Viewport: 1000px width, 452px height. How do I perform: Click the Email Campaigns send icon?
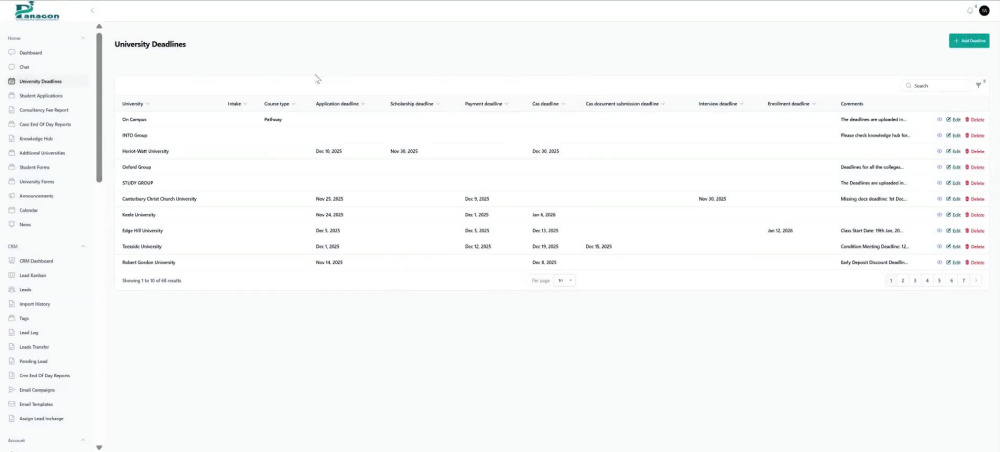11,390
